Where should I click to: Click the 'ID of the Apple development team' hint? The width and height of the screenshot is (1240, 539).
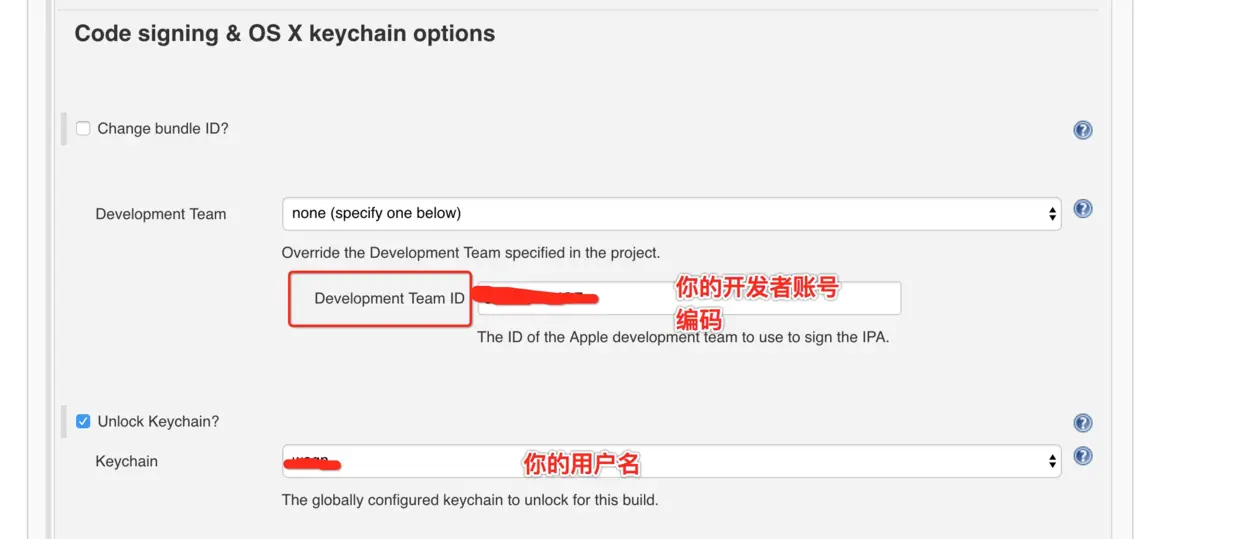682,337
